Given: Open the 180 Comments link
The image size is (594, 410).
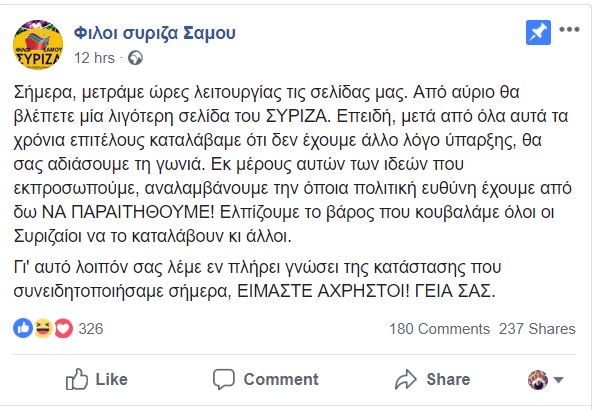Looking at the screenshot, I should pos(439,329).
